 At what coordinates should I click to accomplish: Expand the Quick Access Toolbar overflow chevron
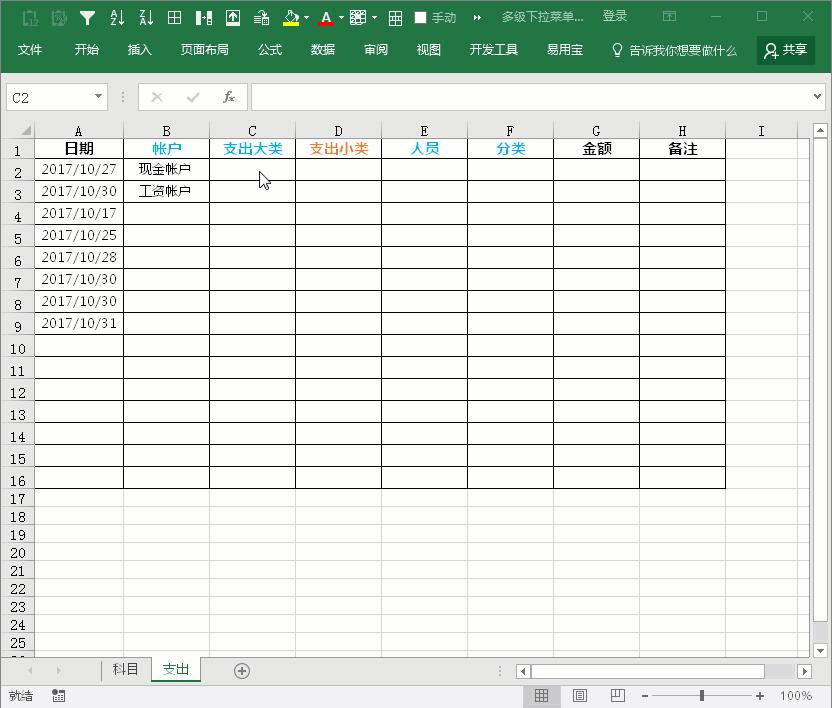pos(478,16)
